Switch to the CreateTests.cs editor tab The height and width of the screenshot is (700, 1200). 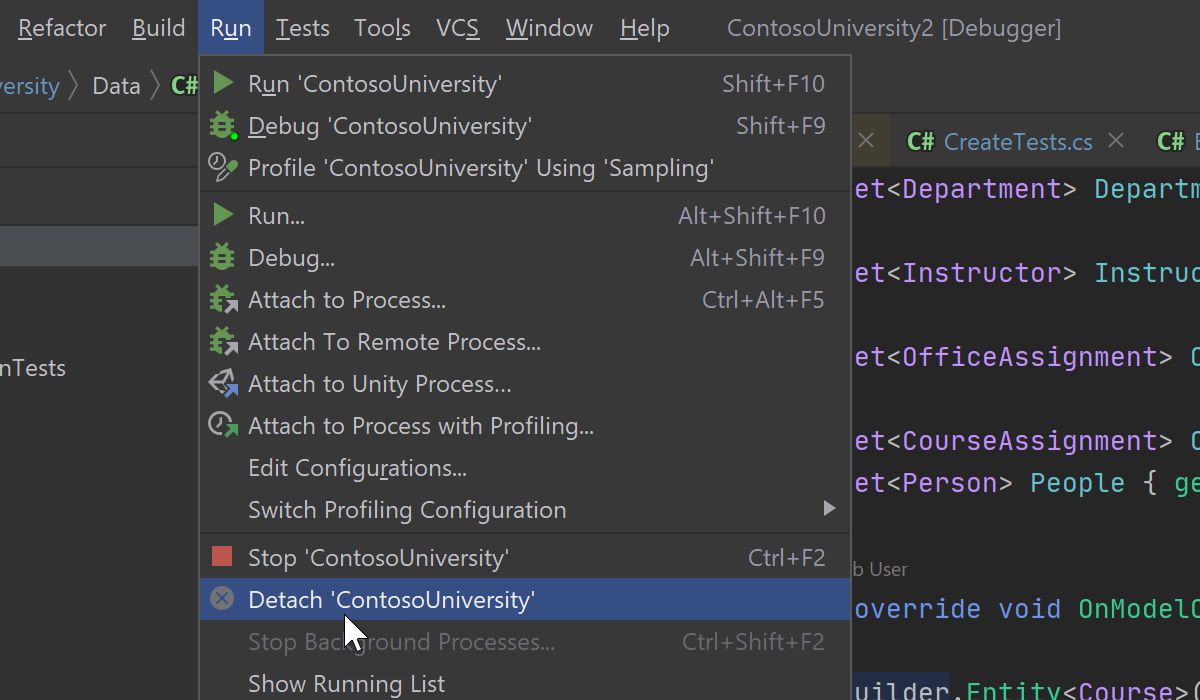1018,142
